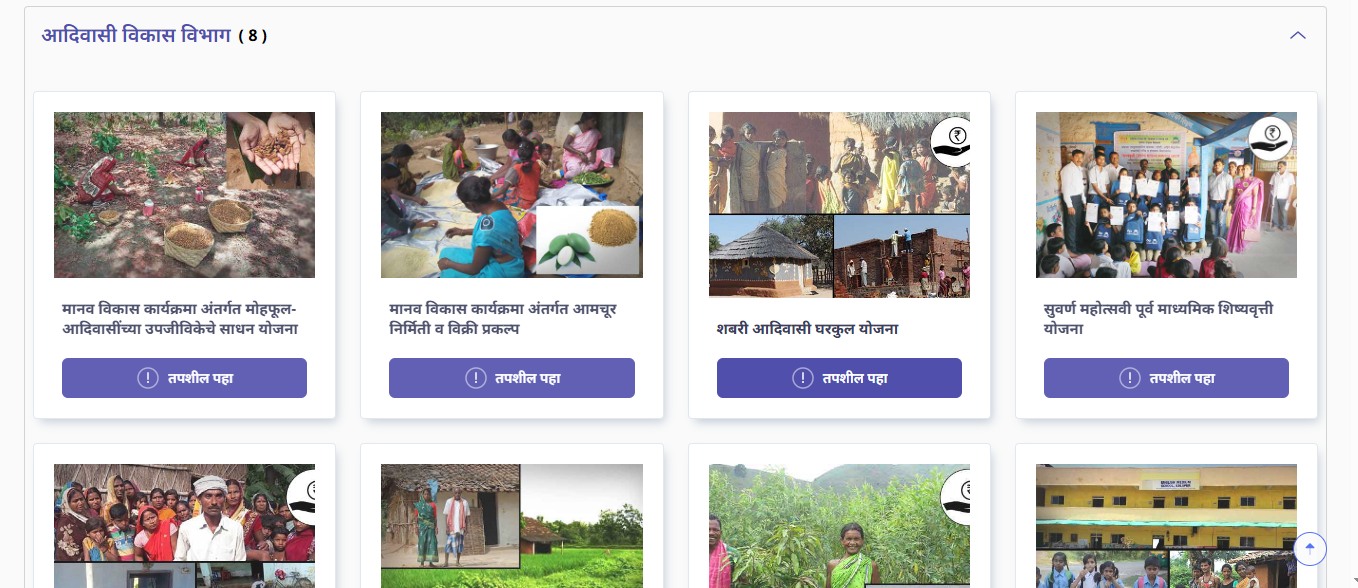Collapse the आदिवासी विकास विभाग section
Viewport: 1358px width, 588px height.
pyautogui.click(x=1298, y=36)
